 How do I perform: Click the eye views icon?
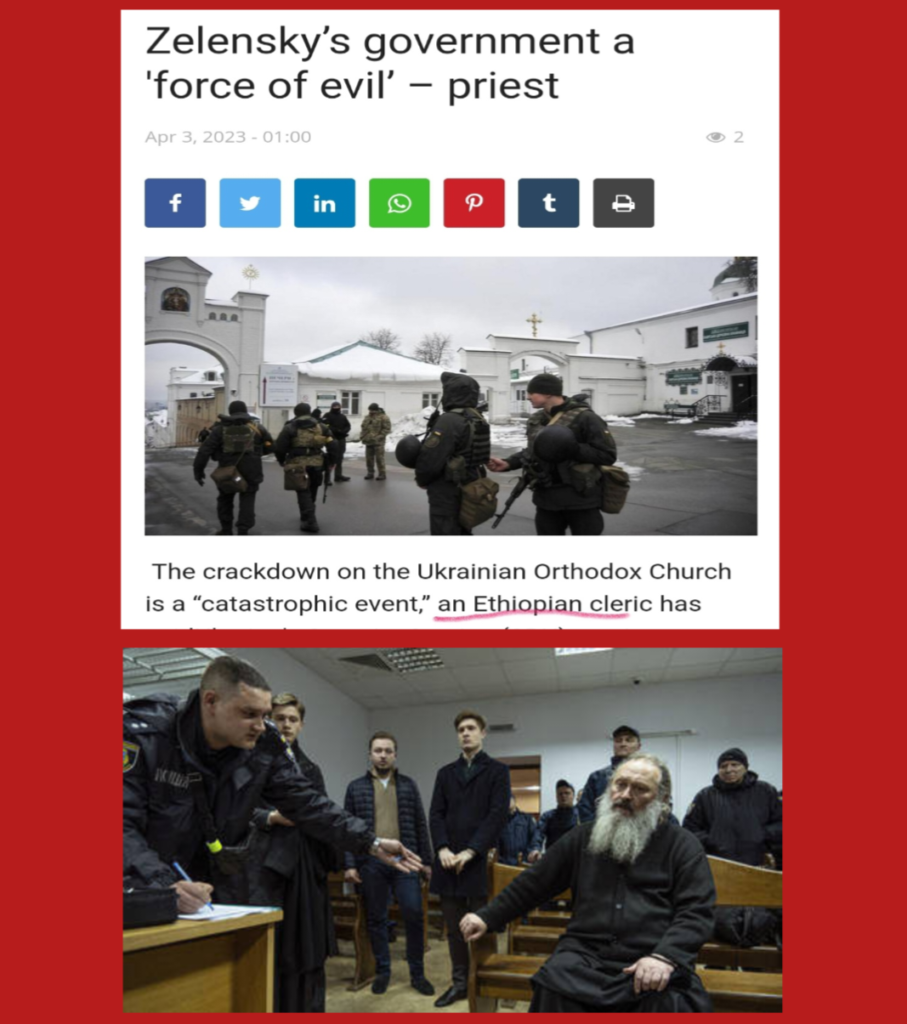pyautogui.click(x=716, y=136)
